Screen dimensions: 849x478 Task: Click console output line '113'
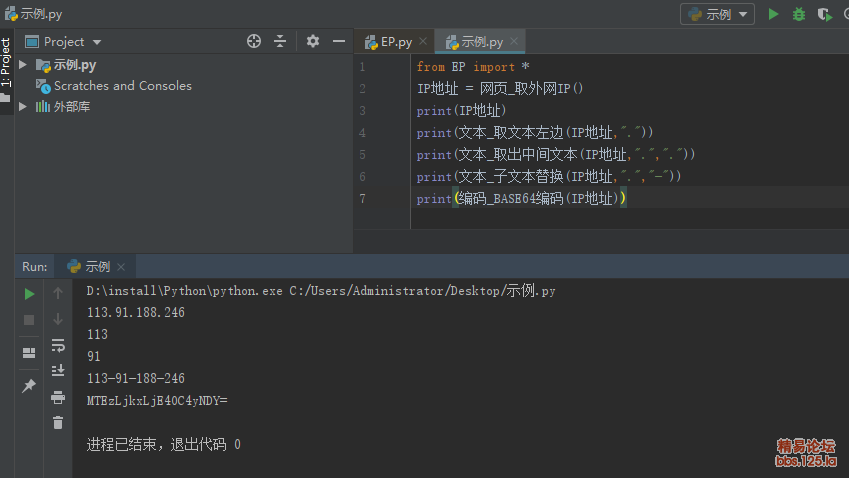coord(97,335)
